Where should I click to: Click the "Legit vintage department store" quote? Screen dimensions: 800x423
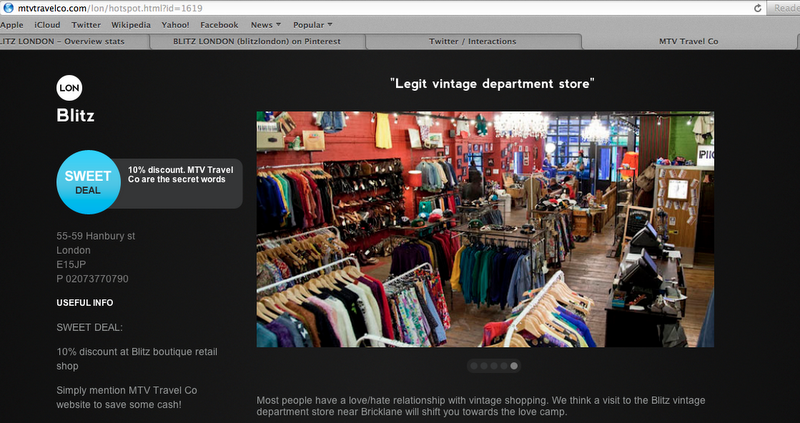492,84
